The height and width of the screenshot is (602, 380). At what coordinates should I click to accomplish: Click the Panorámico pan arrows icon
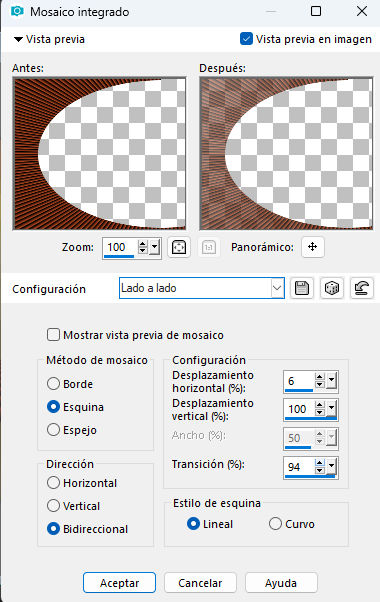coord(313,247)
